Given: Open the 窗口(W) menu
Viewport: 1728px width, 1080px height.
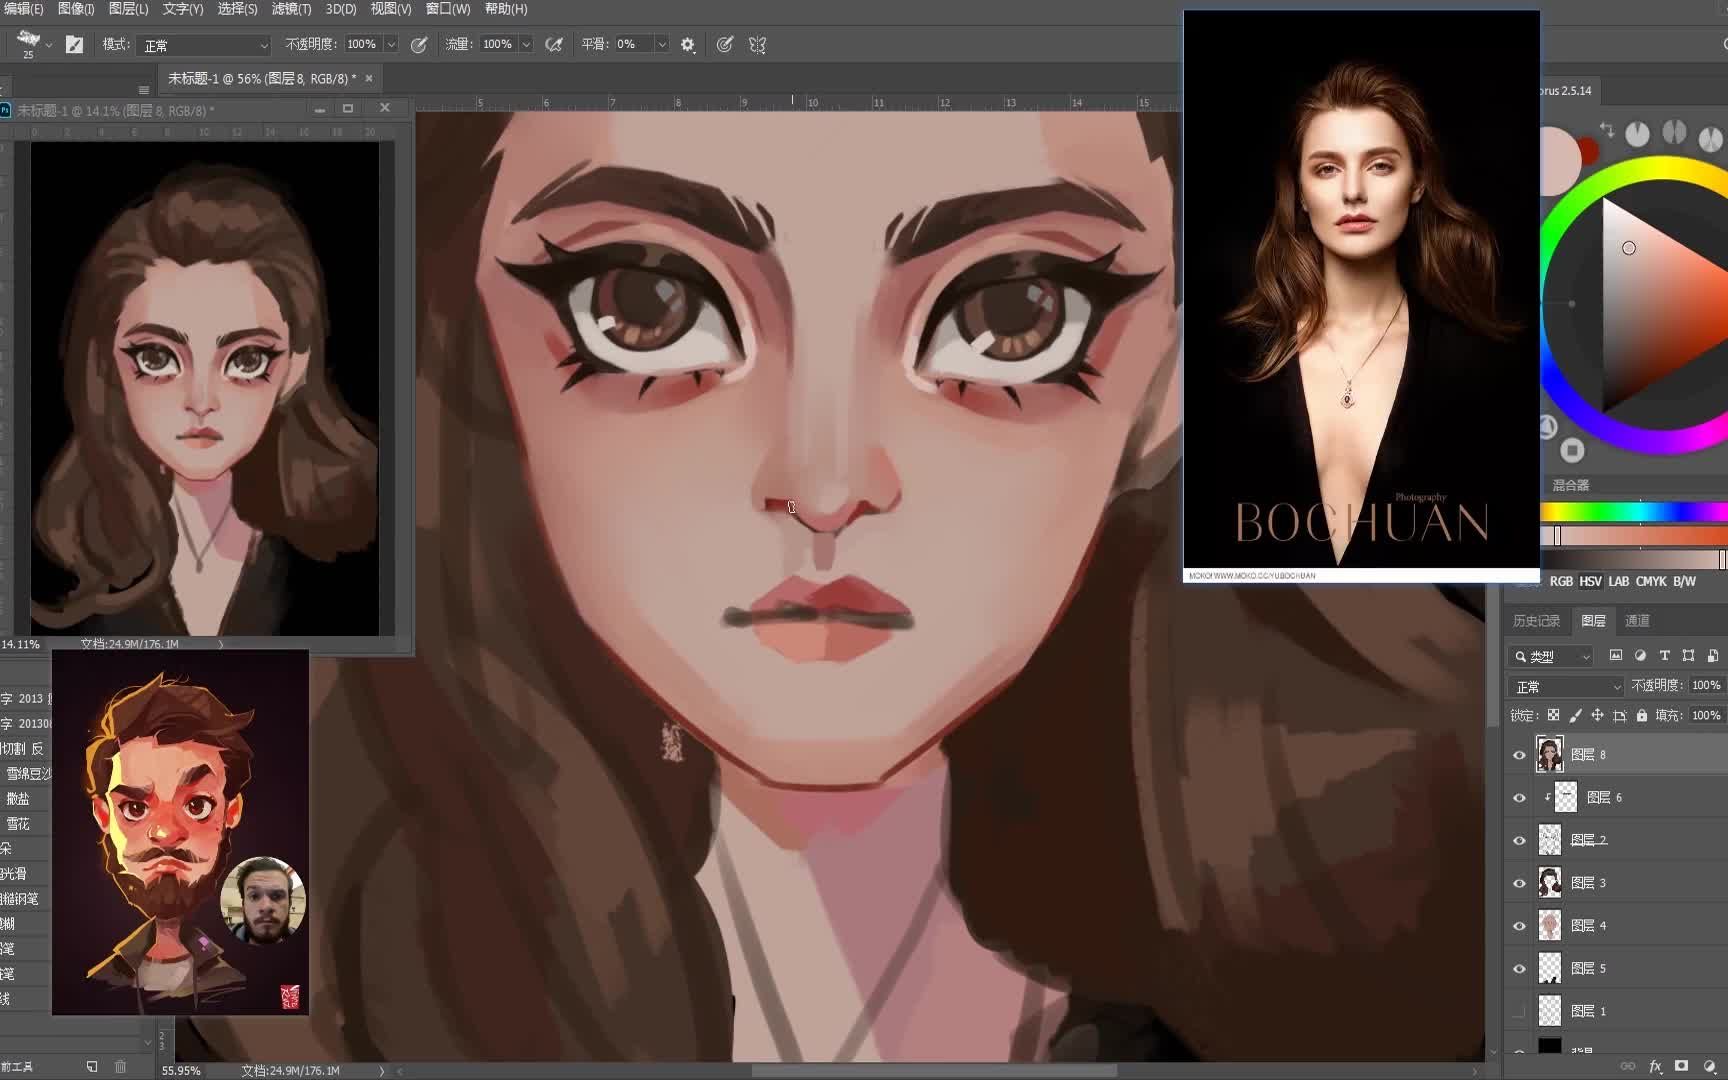Looking at the screenshot, I should coord(448,9).
